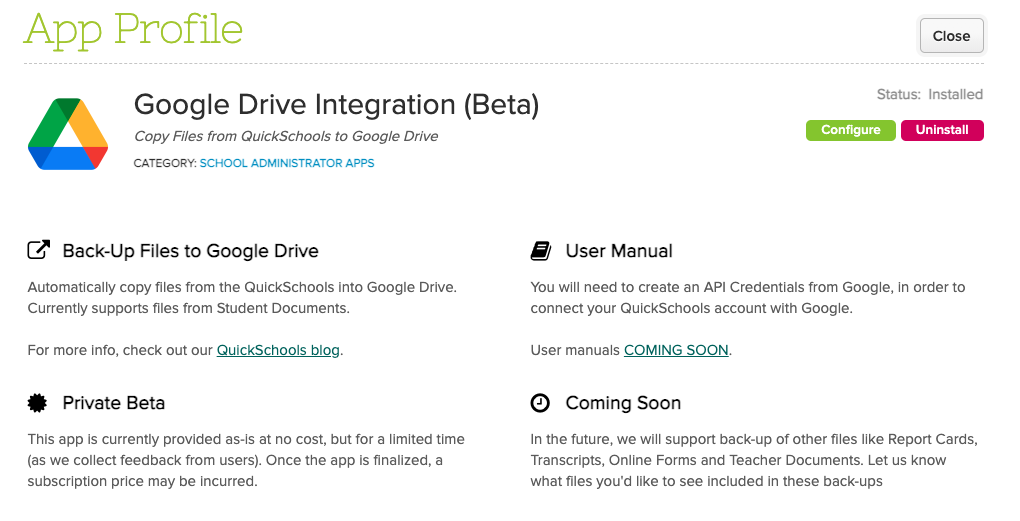Follow the QuickSchools blog link

(278, 351)
